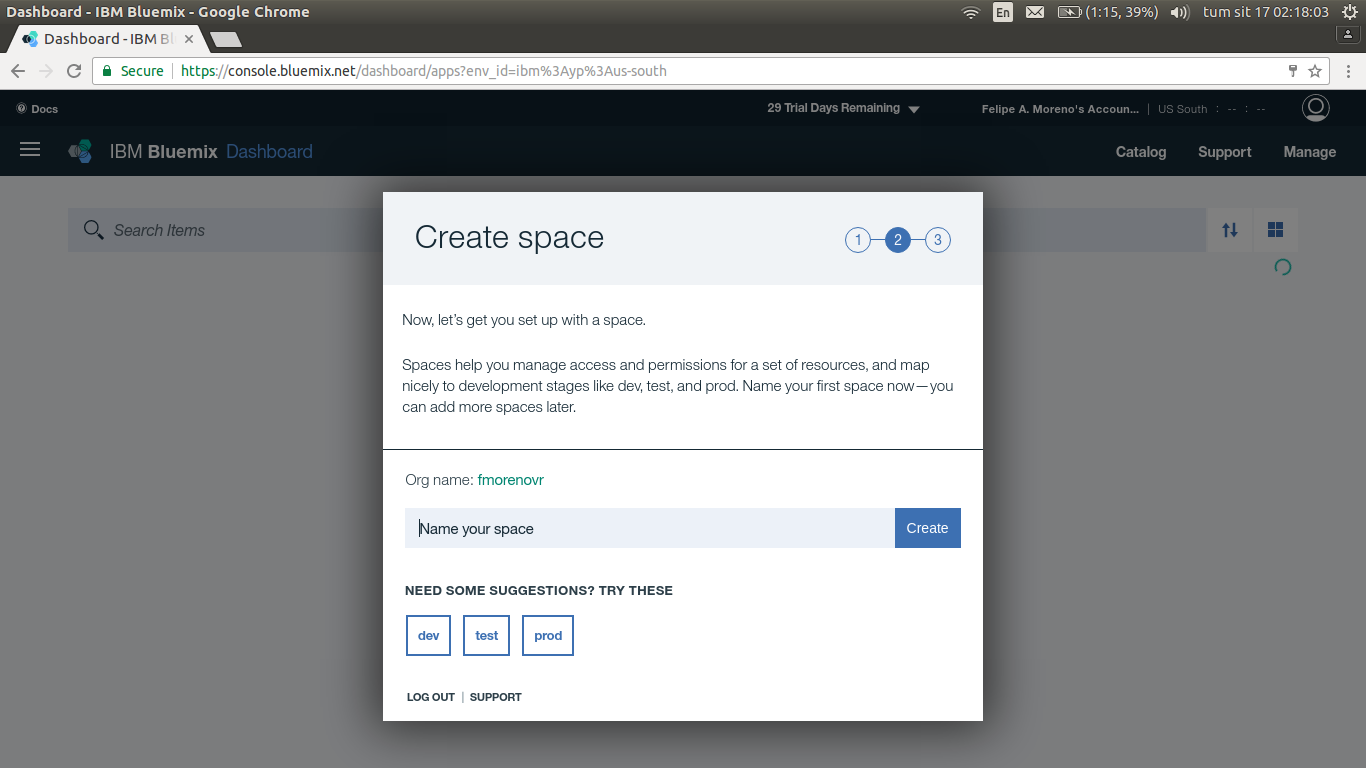Image resolution: width=1366 pixels, height=768 pixels.
Task: Bookmark this page with star icon
Action: [1315, 71]
